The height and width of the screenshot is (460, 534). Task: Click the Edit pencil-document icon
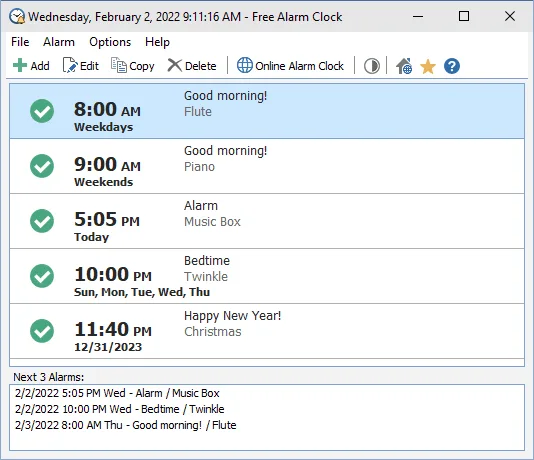(x=70, y=65)
